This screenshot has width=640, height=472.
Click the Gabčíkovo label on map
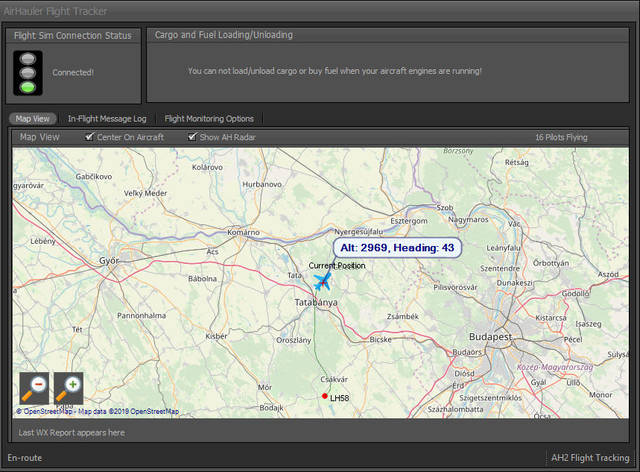tap(93, 176)
